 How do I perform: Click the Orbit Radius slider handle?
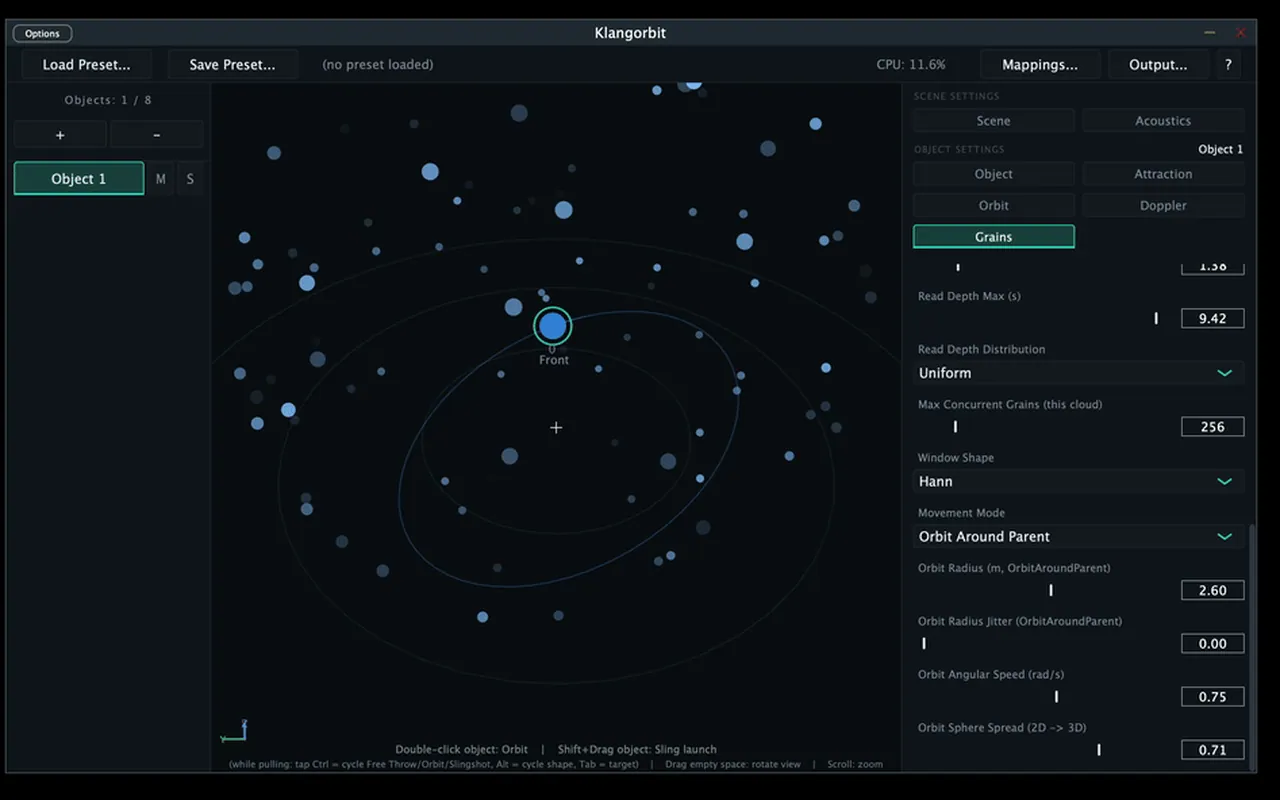tap(1051, 590)
